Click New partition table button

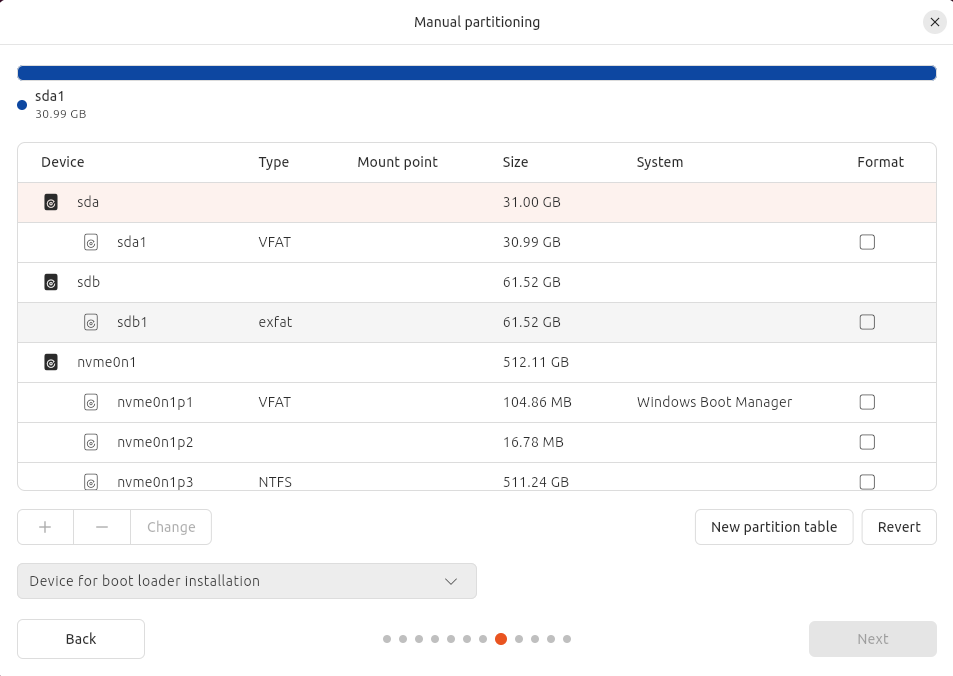pos(773,527)
